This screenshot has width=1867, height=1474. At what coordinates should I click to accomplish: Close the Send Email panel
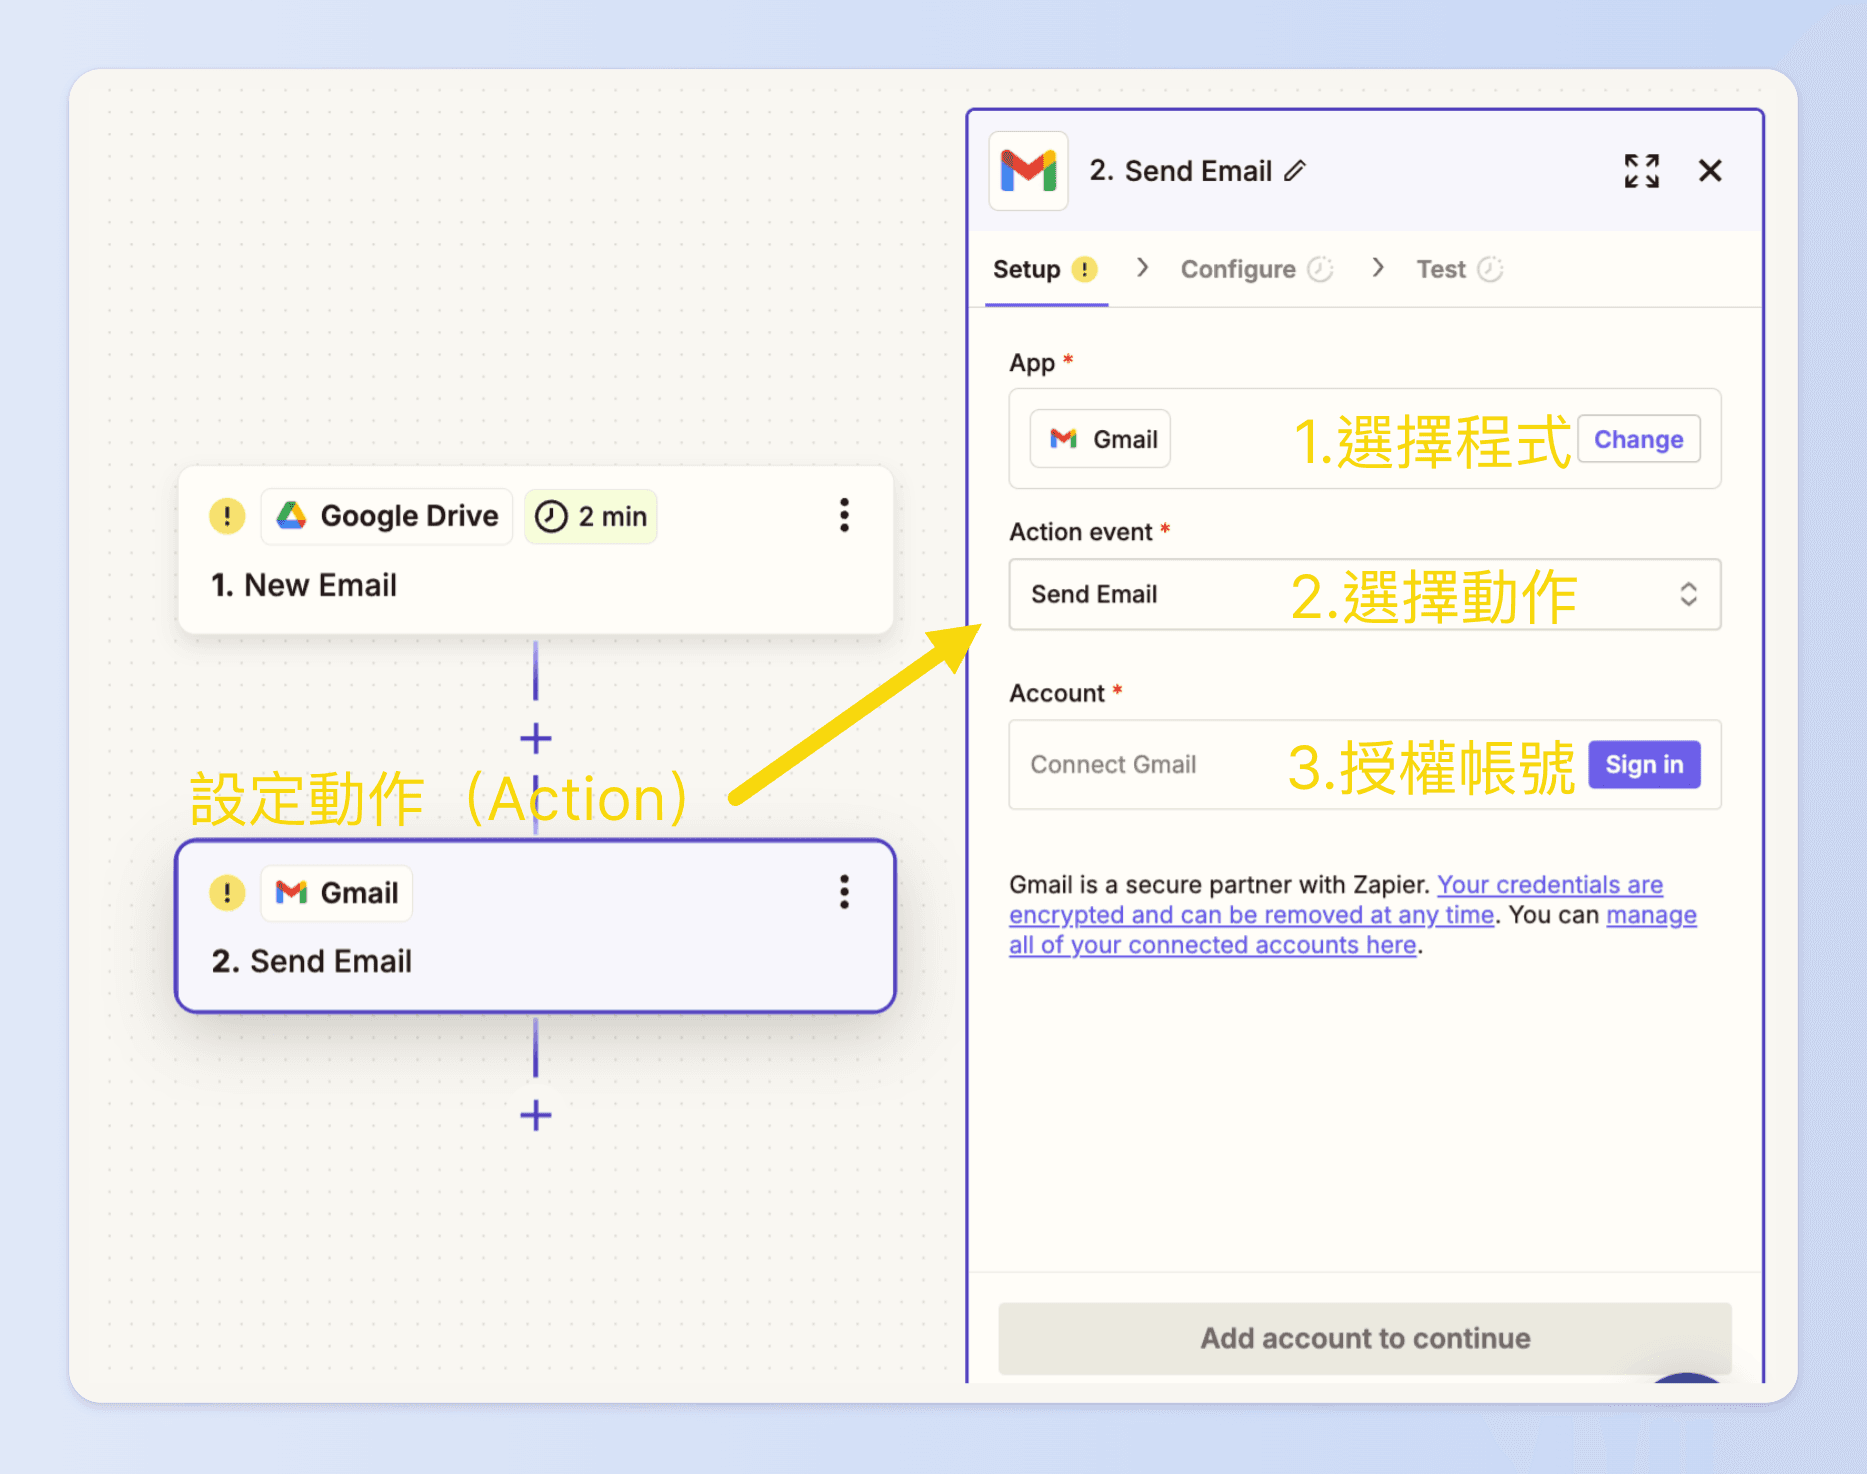[x=1710, y=171]
